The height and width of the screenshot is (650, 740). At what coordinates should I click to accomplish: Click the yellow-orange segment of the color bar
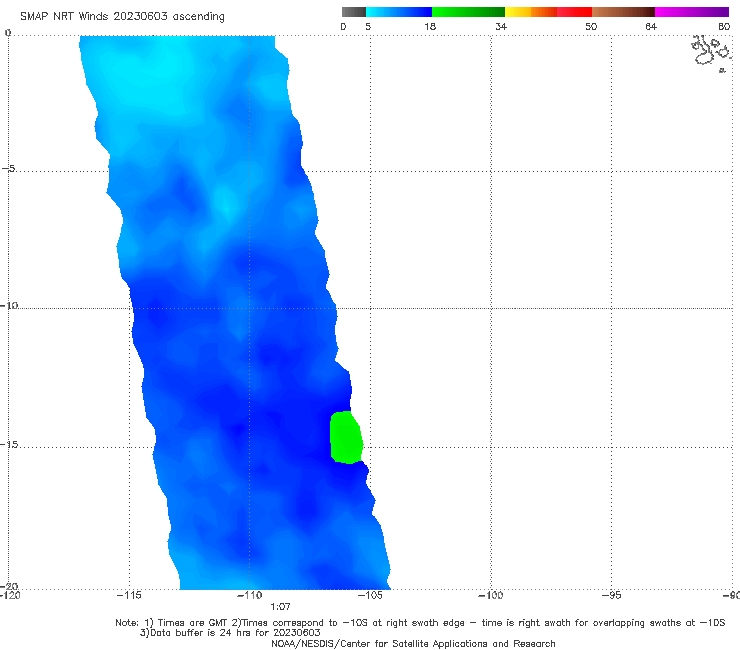(x=530, y=12)
